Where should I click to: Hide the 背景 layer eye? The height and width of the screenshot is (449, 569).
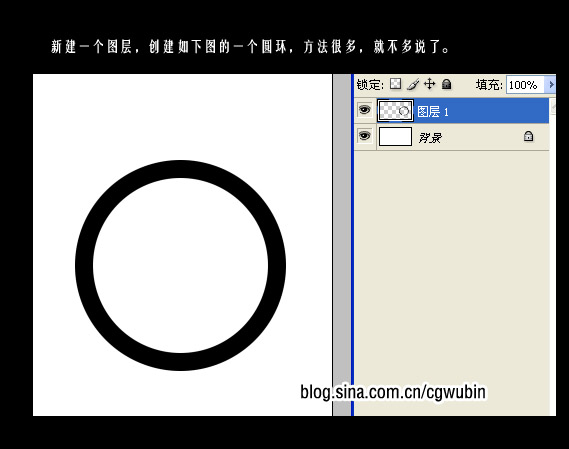(365, 136)
